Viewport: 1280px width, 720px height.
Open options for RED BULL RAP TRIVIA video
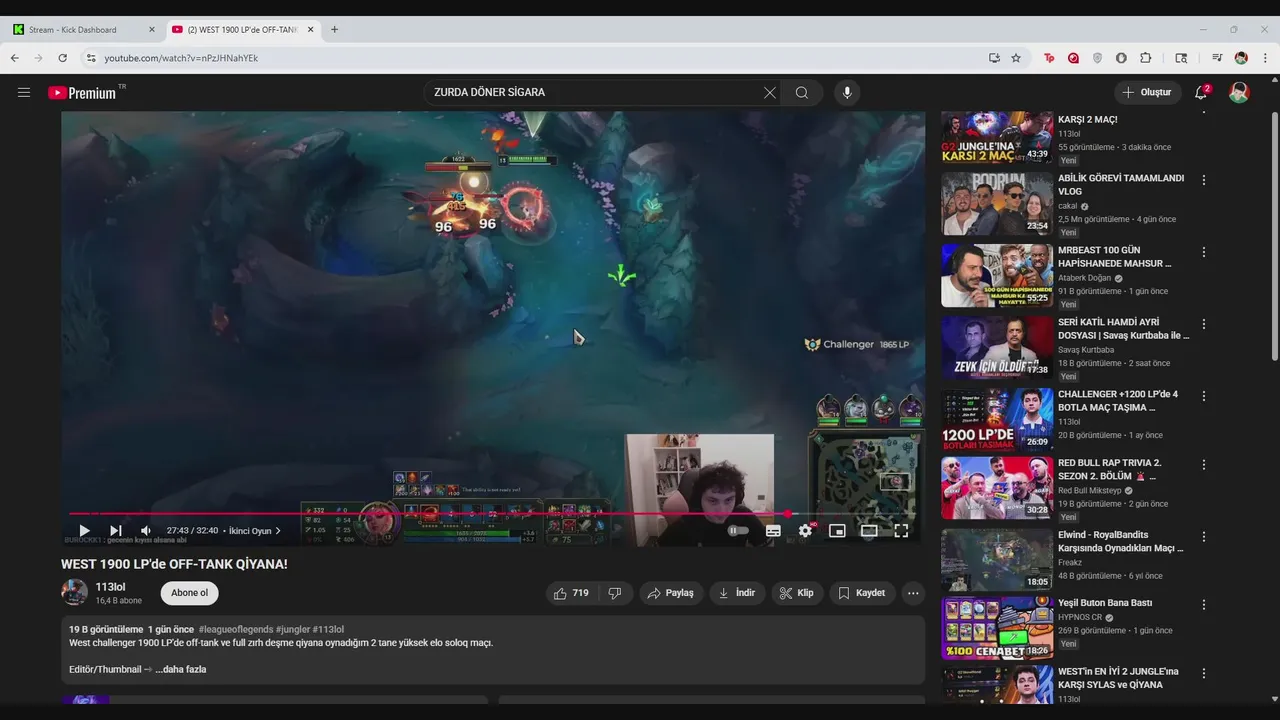[x=1204, y=465]
